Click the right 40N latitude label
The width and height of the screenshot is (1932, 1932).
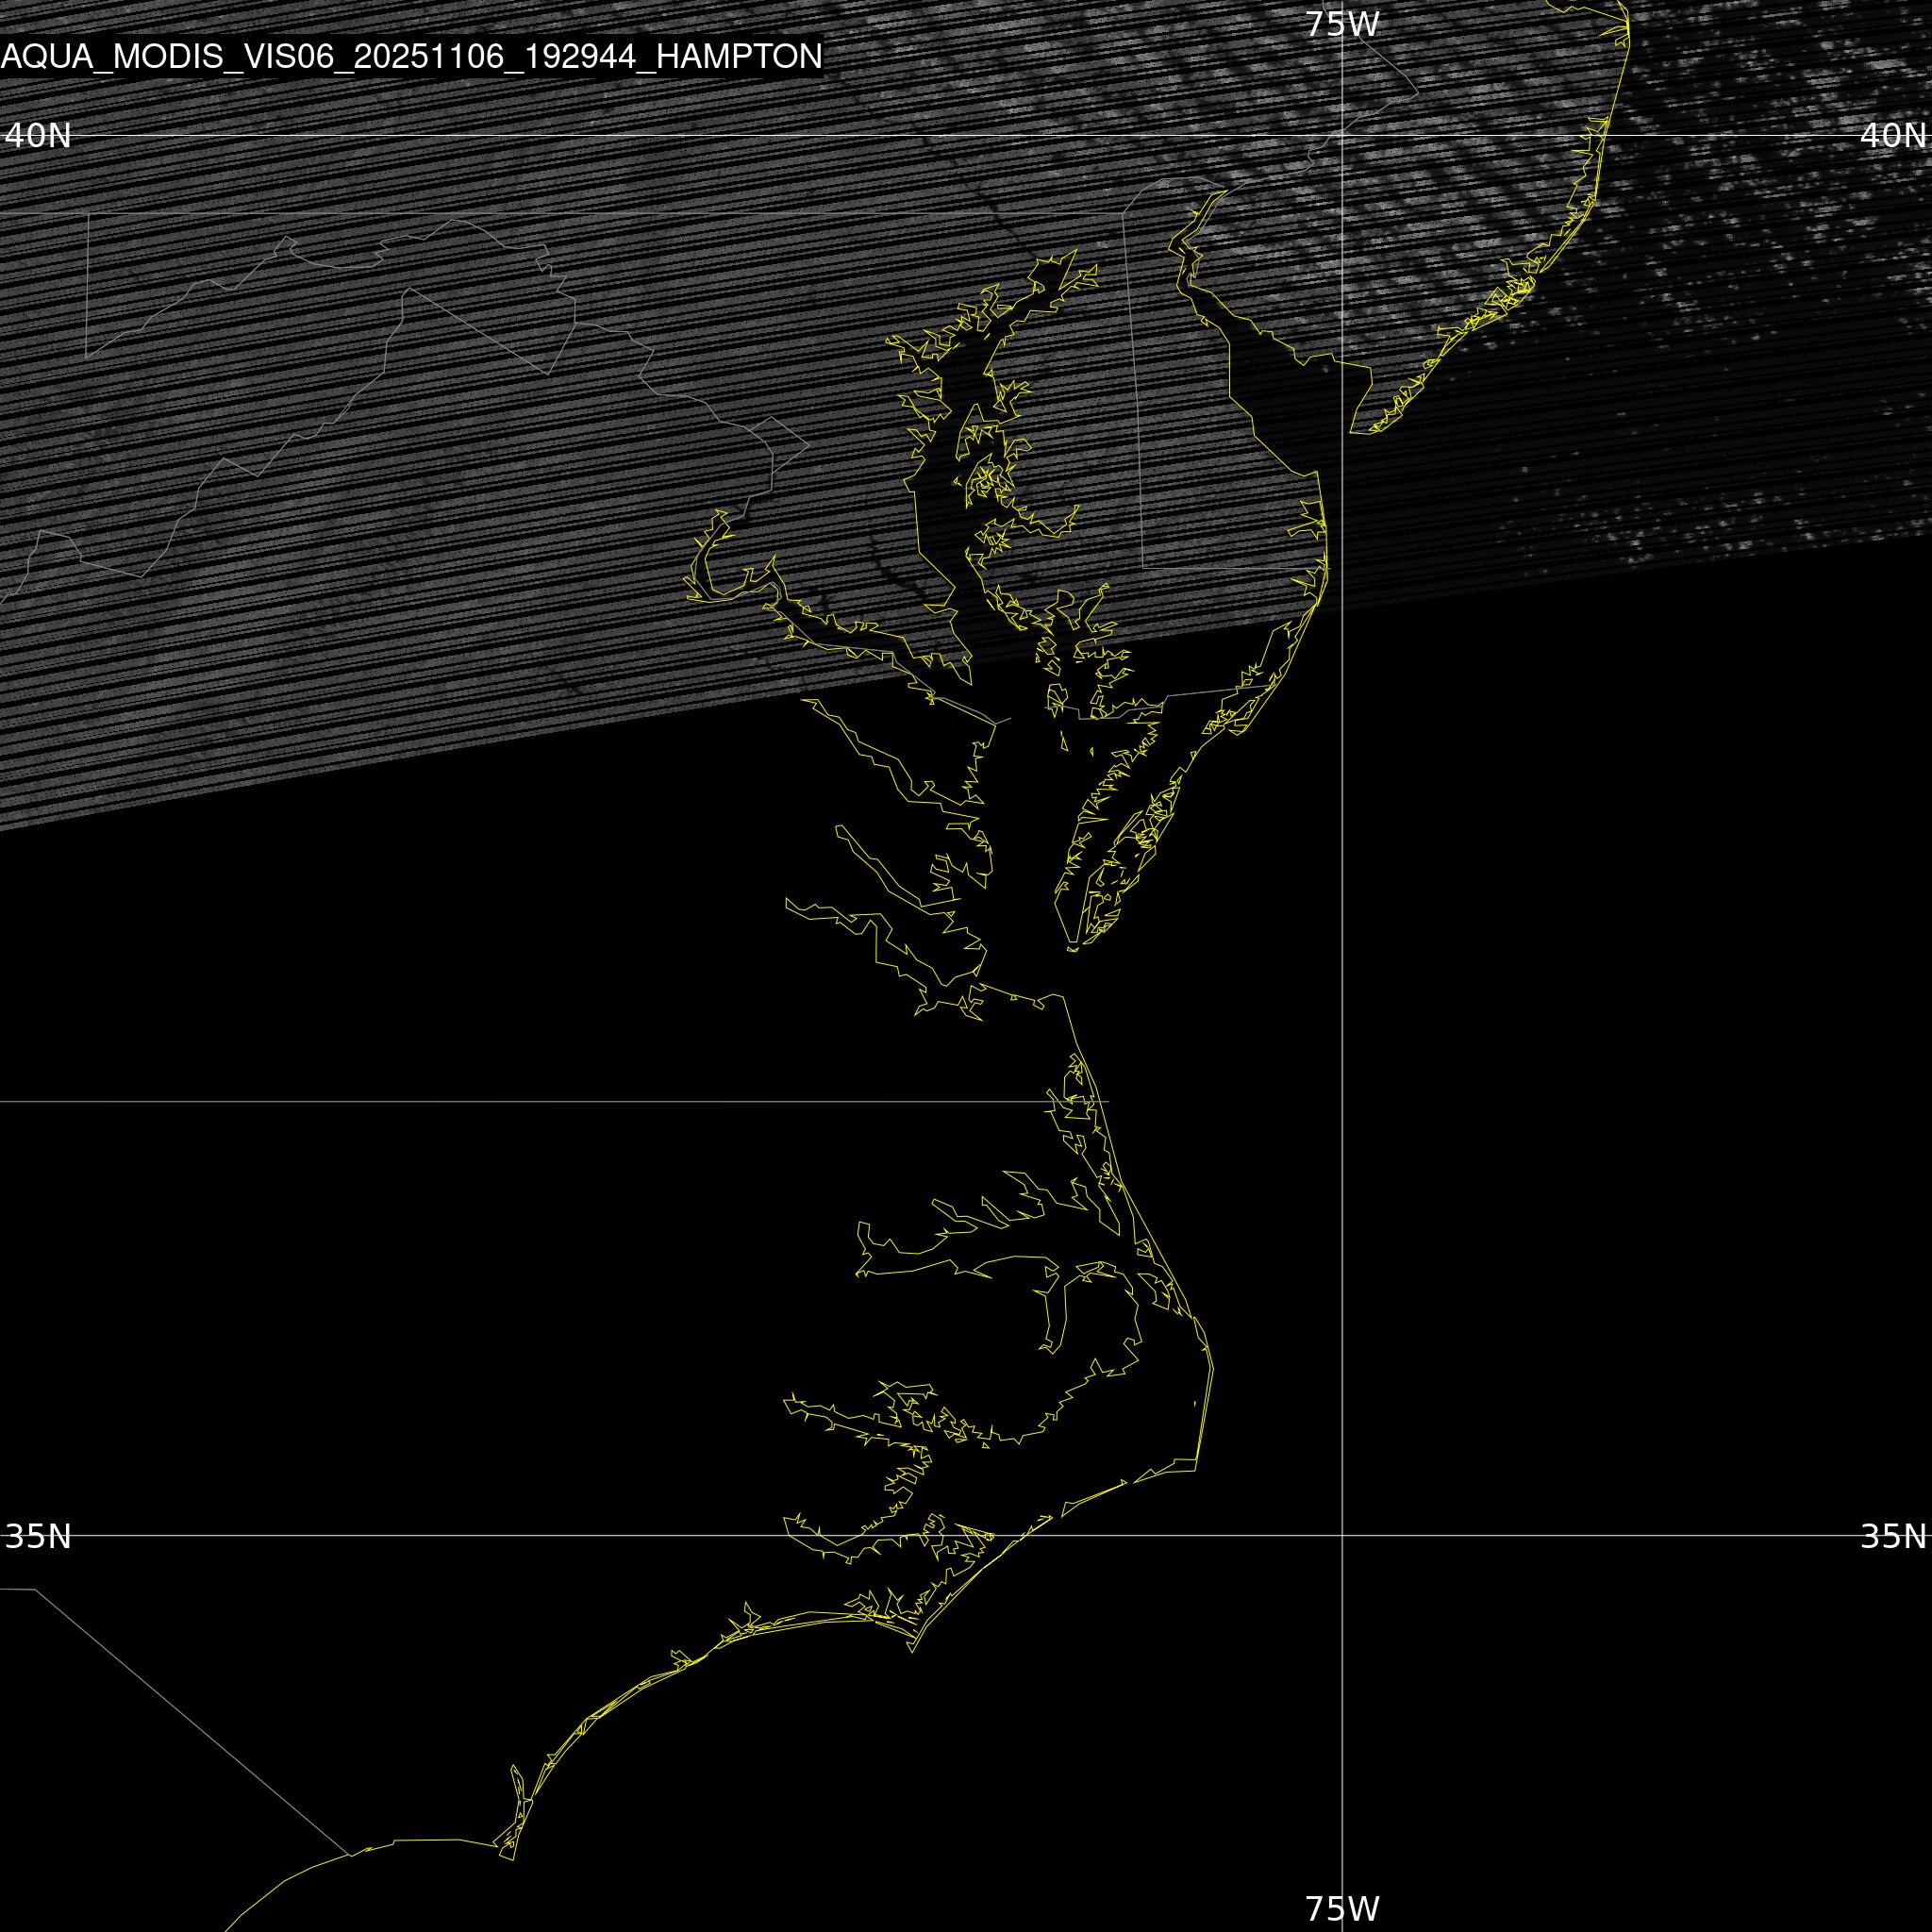click(1892, 136)
